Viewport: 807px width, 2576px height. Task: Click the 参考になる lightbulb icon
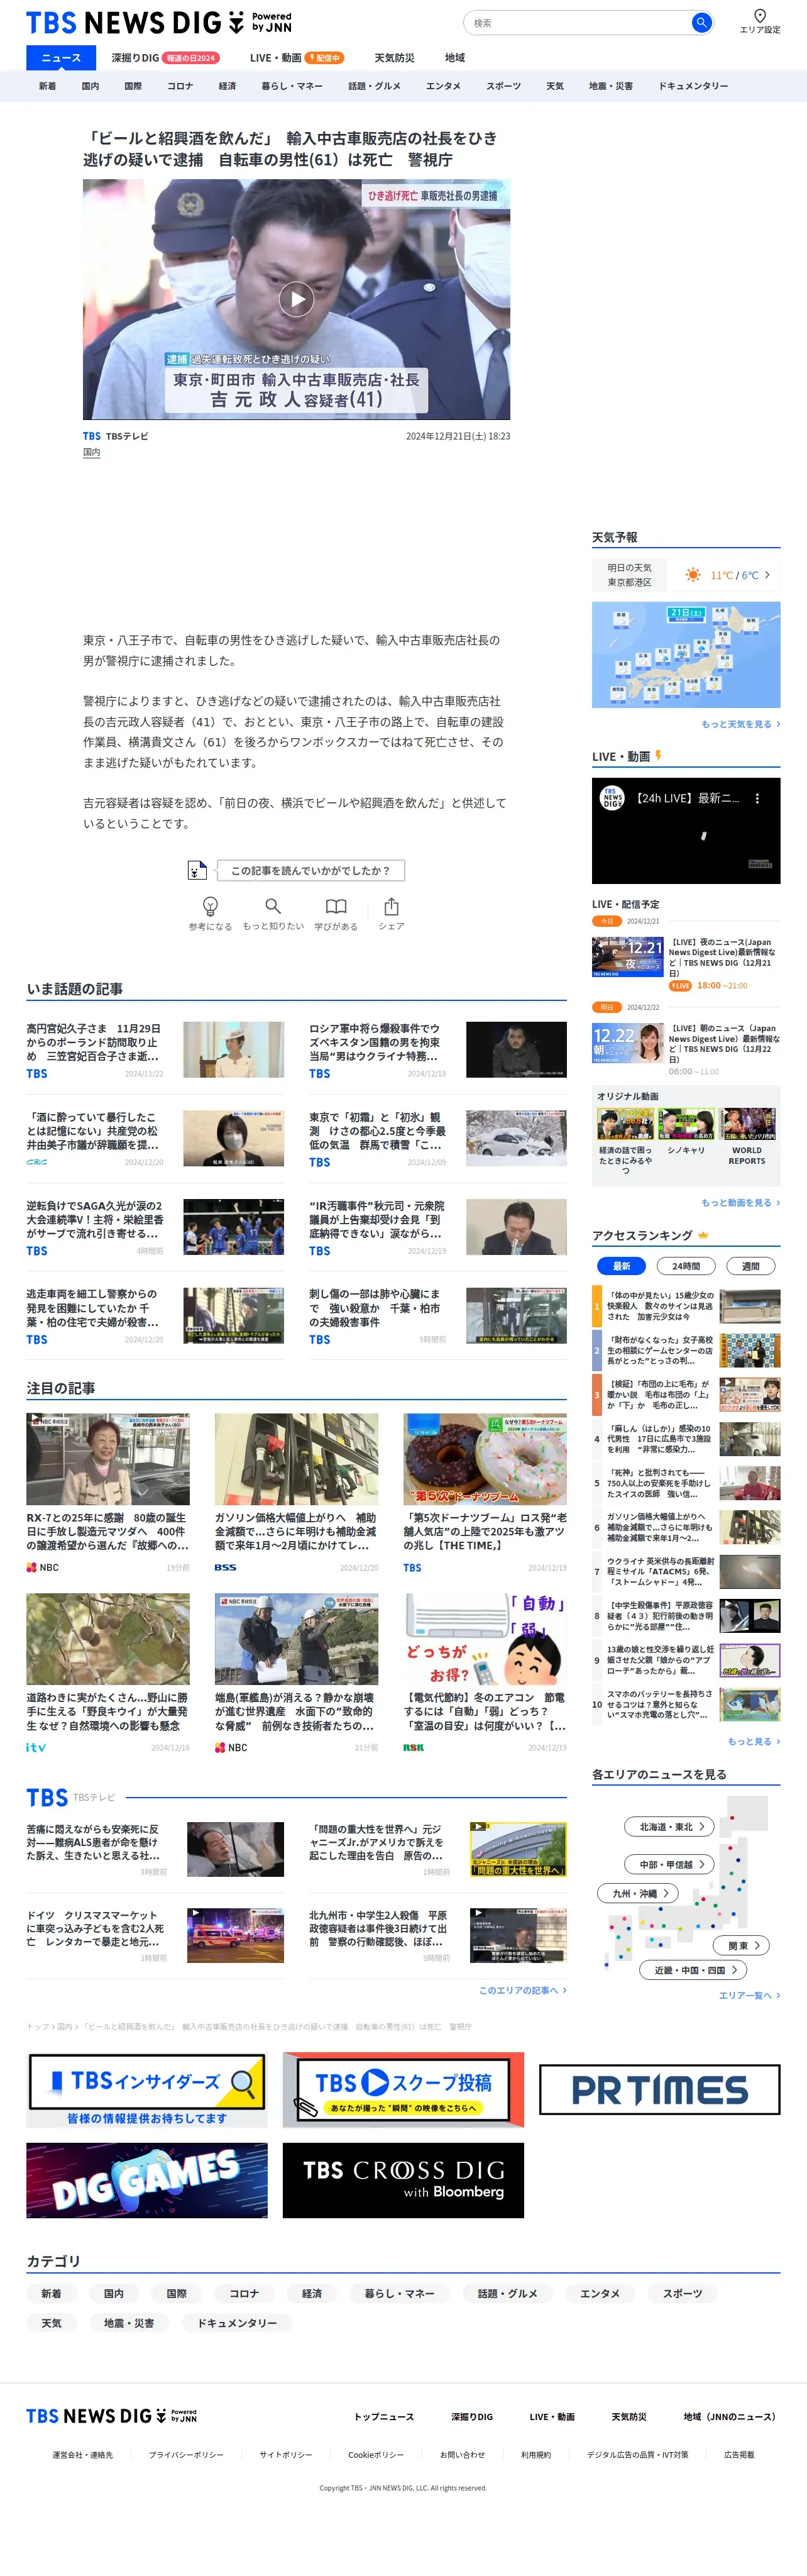pos(210,906)
